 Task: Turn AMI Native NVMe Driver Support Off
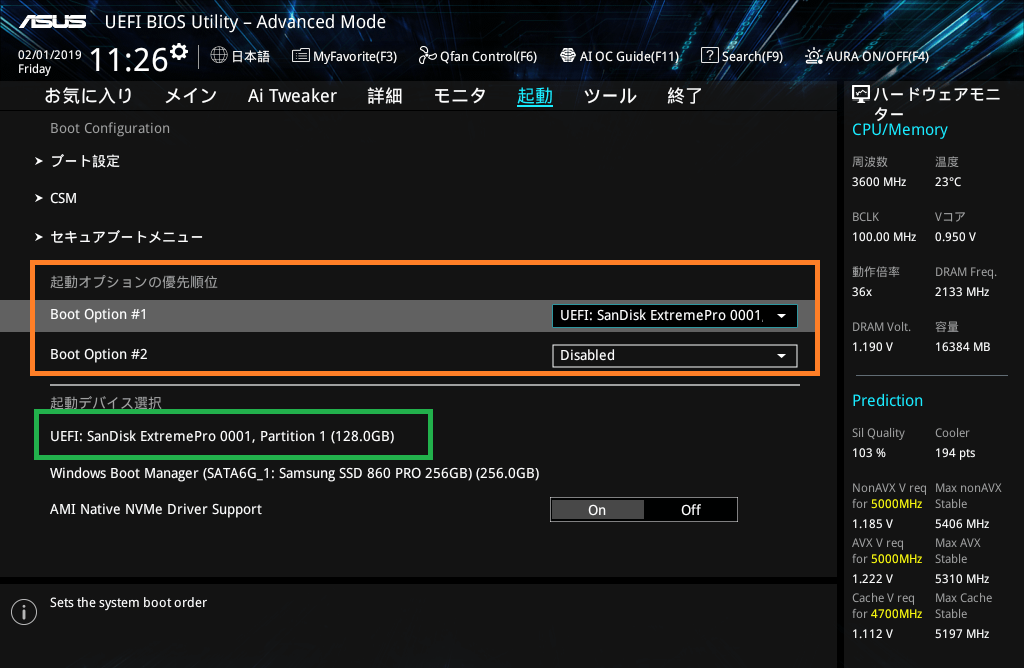(690, 510)
